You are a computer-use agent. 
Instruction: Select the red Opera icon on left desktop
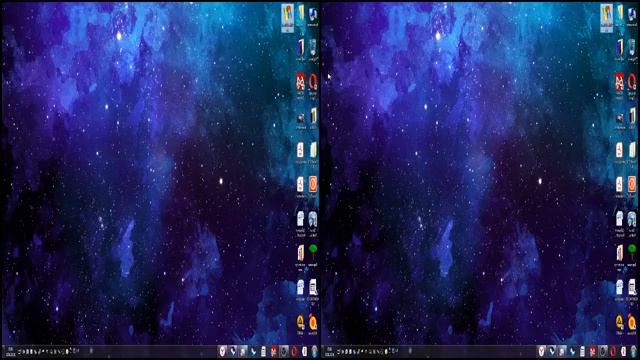(x=313, y=83)
